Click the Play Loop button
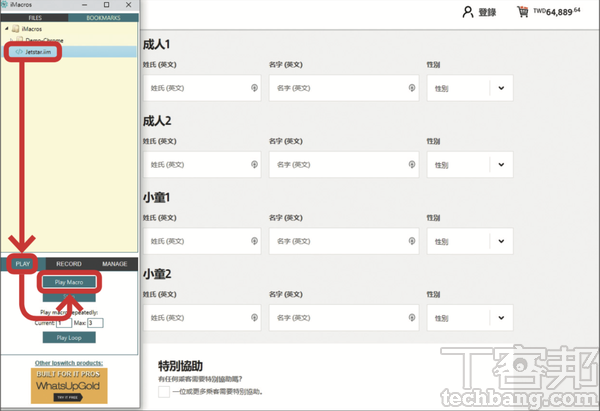600x411 pixels. tap(69, 338)
